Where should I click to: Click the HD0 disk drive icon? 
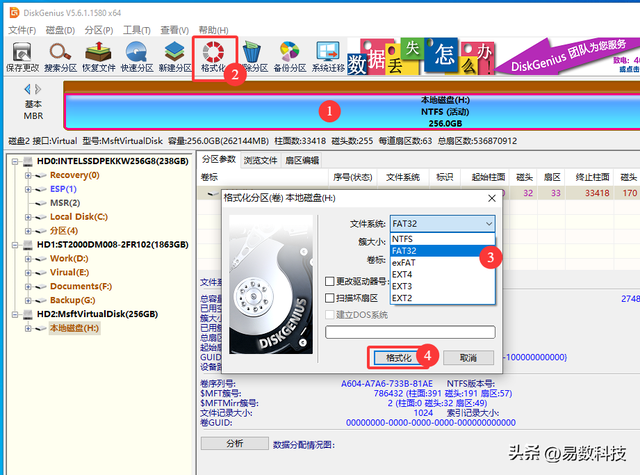click(28, 161)
